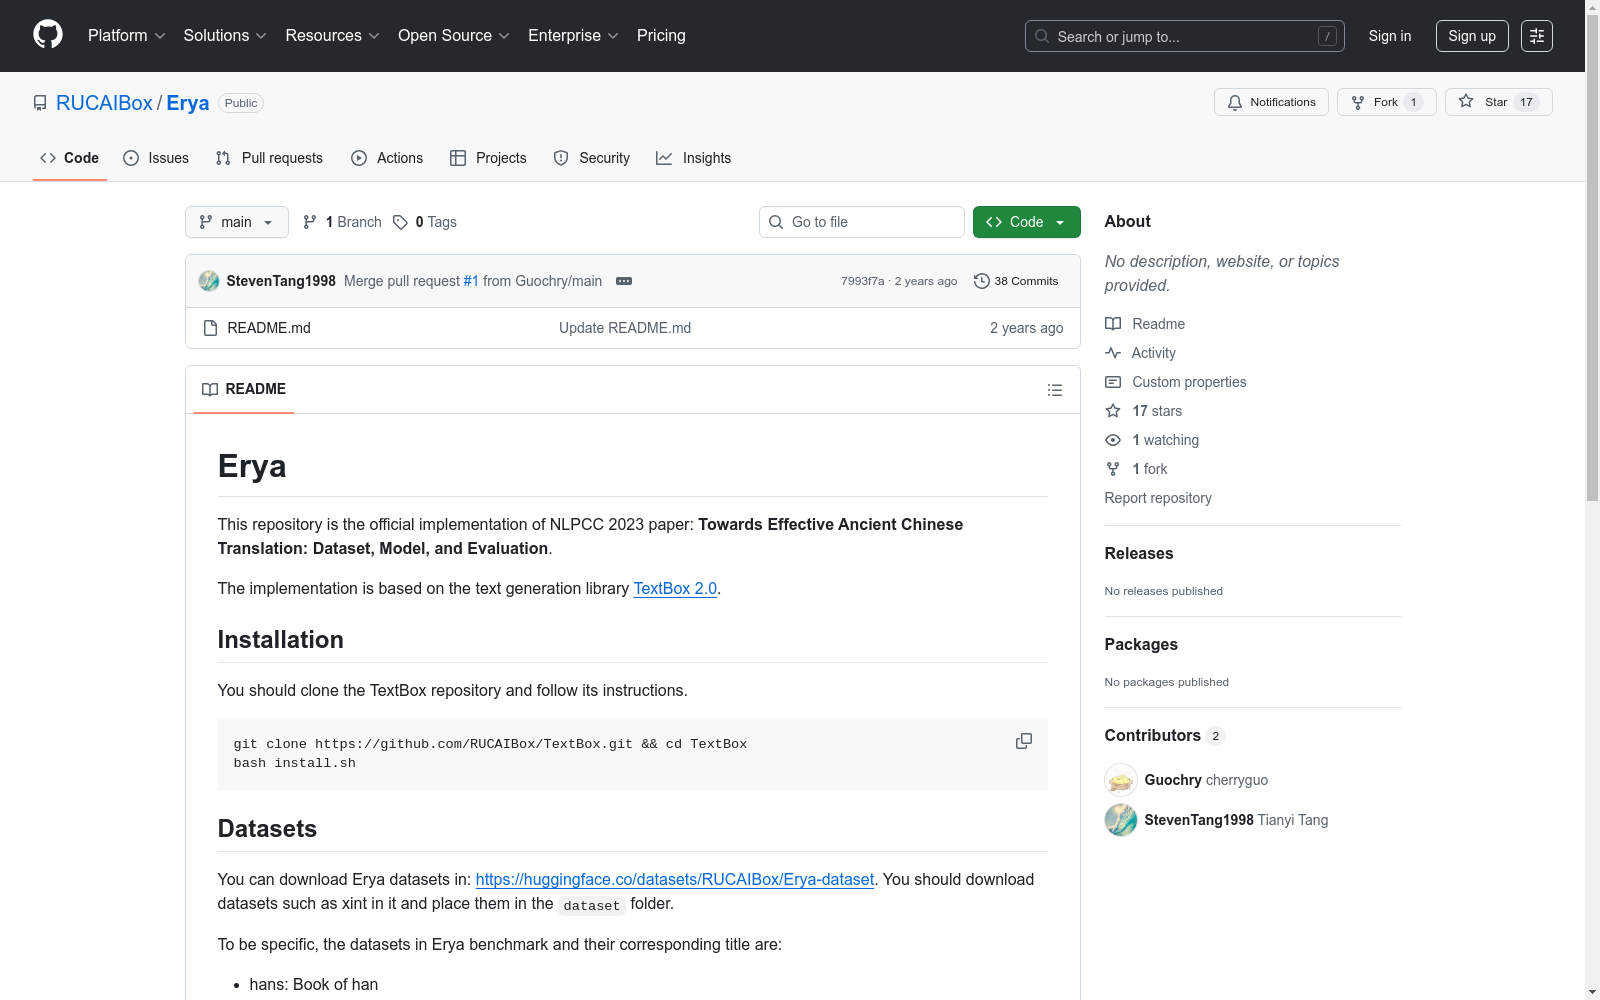
Task: Open the Pull requests tab
Action: (269, 158)
